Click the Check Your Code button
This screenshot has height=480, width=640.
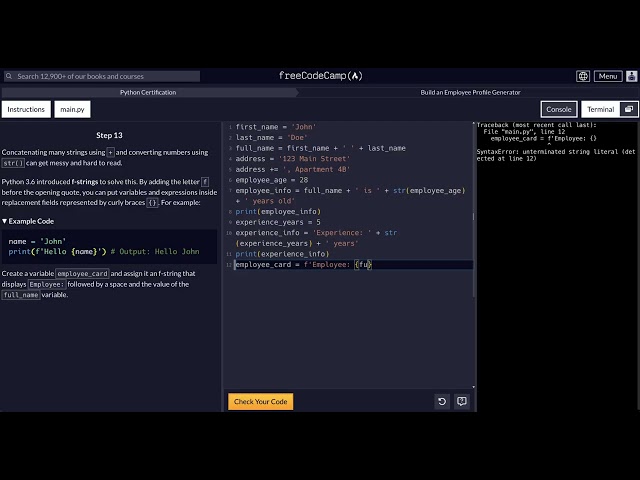(x=260, y=402)
